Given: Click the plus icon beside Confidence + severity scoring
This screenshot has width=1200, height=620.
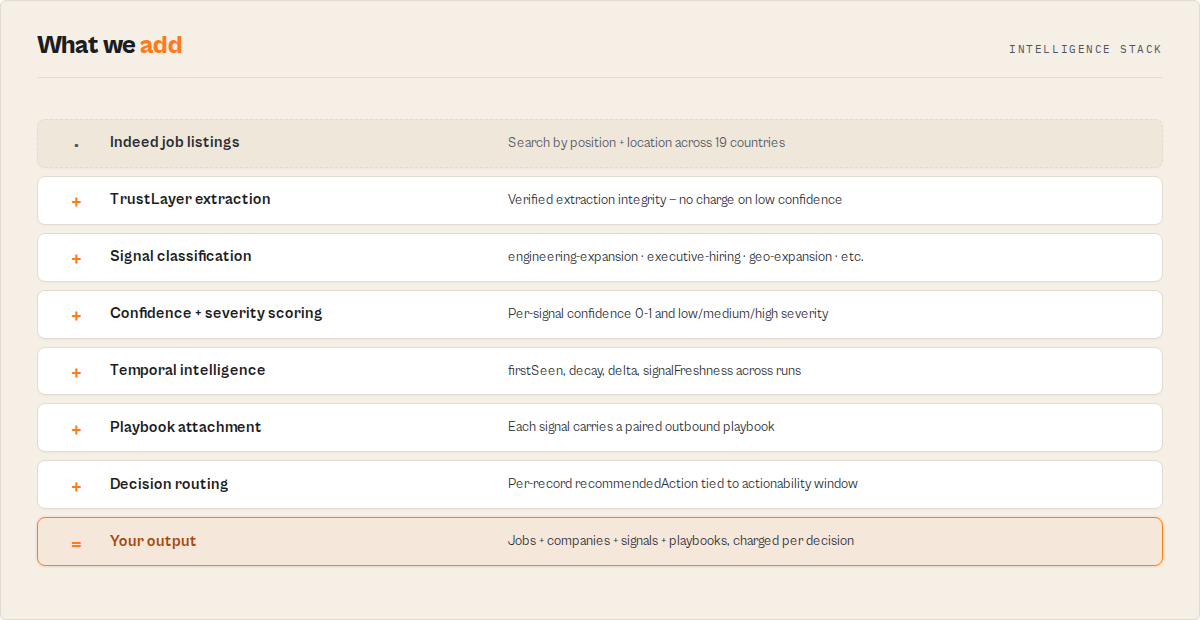Looking at the screenshot, I should tap(76, 315).
